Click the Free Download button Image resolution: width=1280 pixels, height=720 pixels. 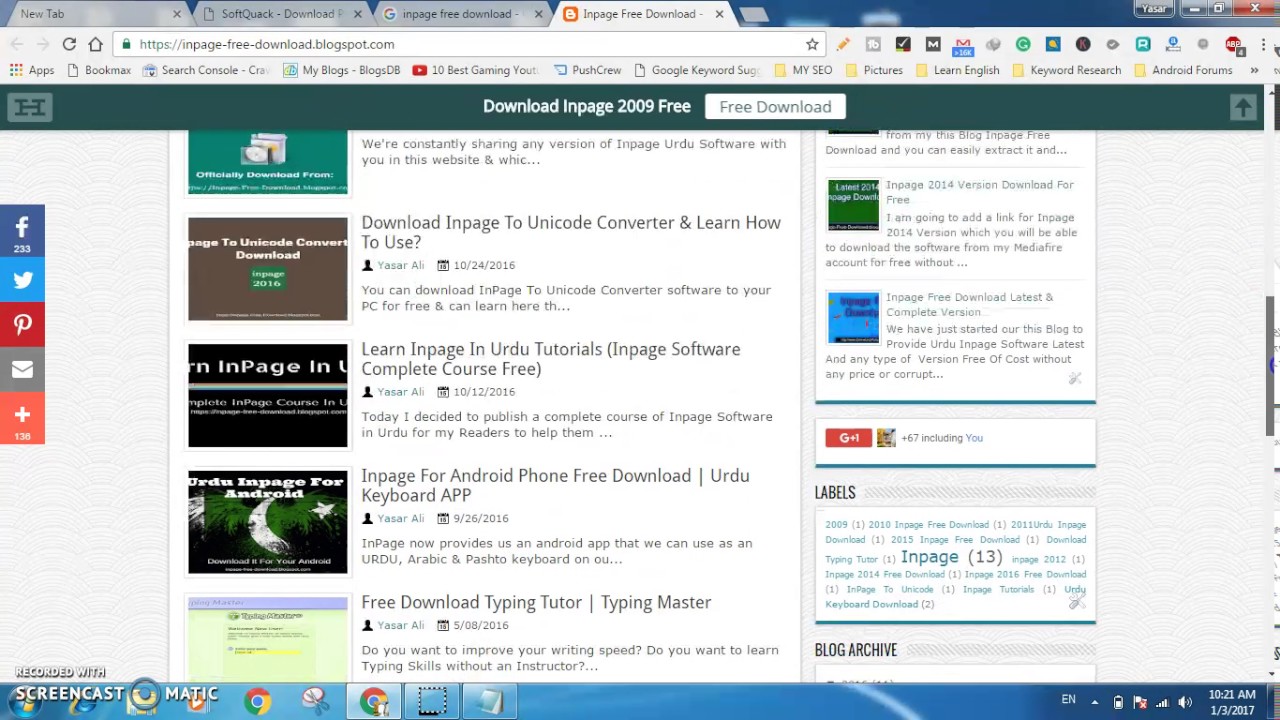(775, 107)
